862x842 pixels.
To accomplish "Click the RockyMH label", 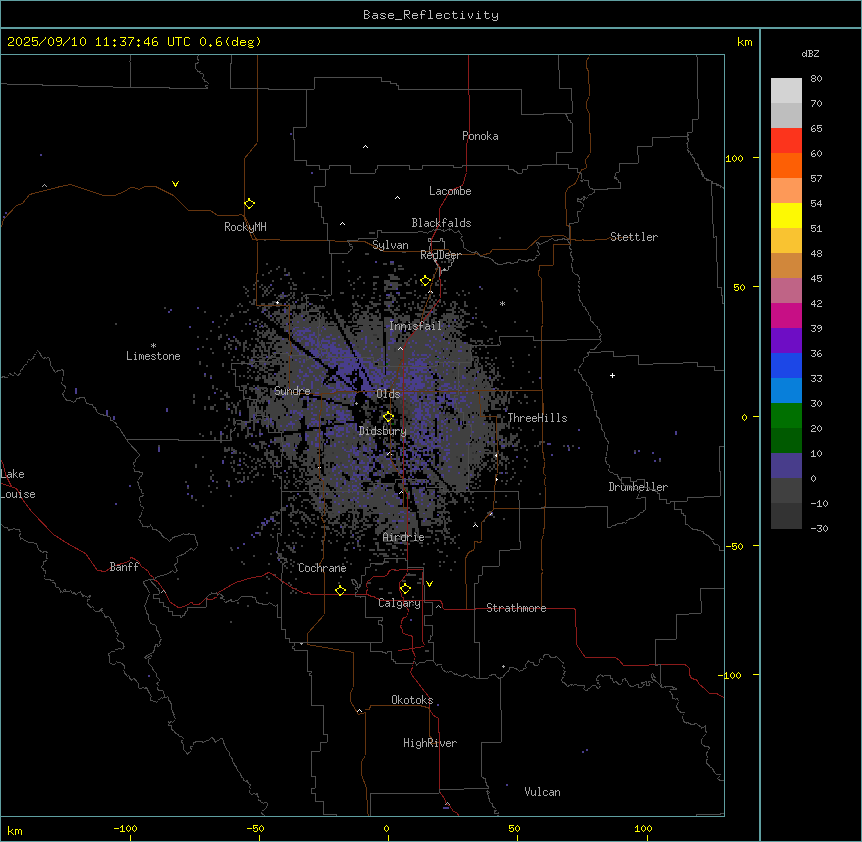I will click(245, 227).
